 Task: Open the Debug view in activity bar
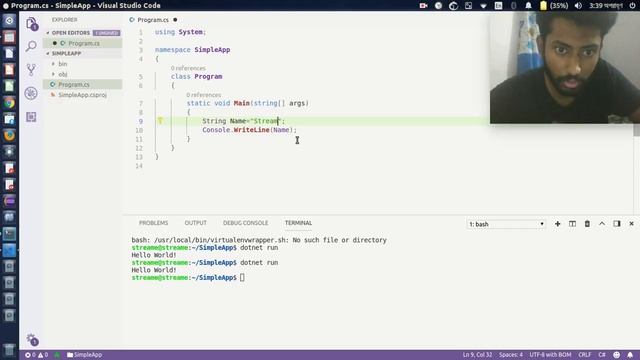31,93
